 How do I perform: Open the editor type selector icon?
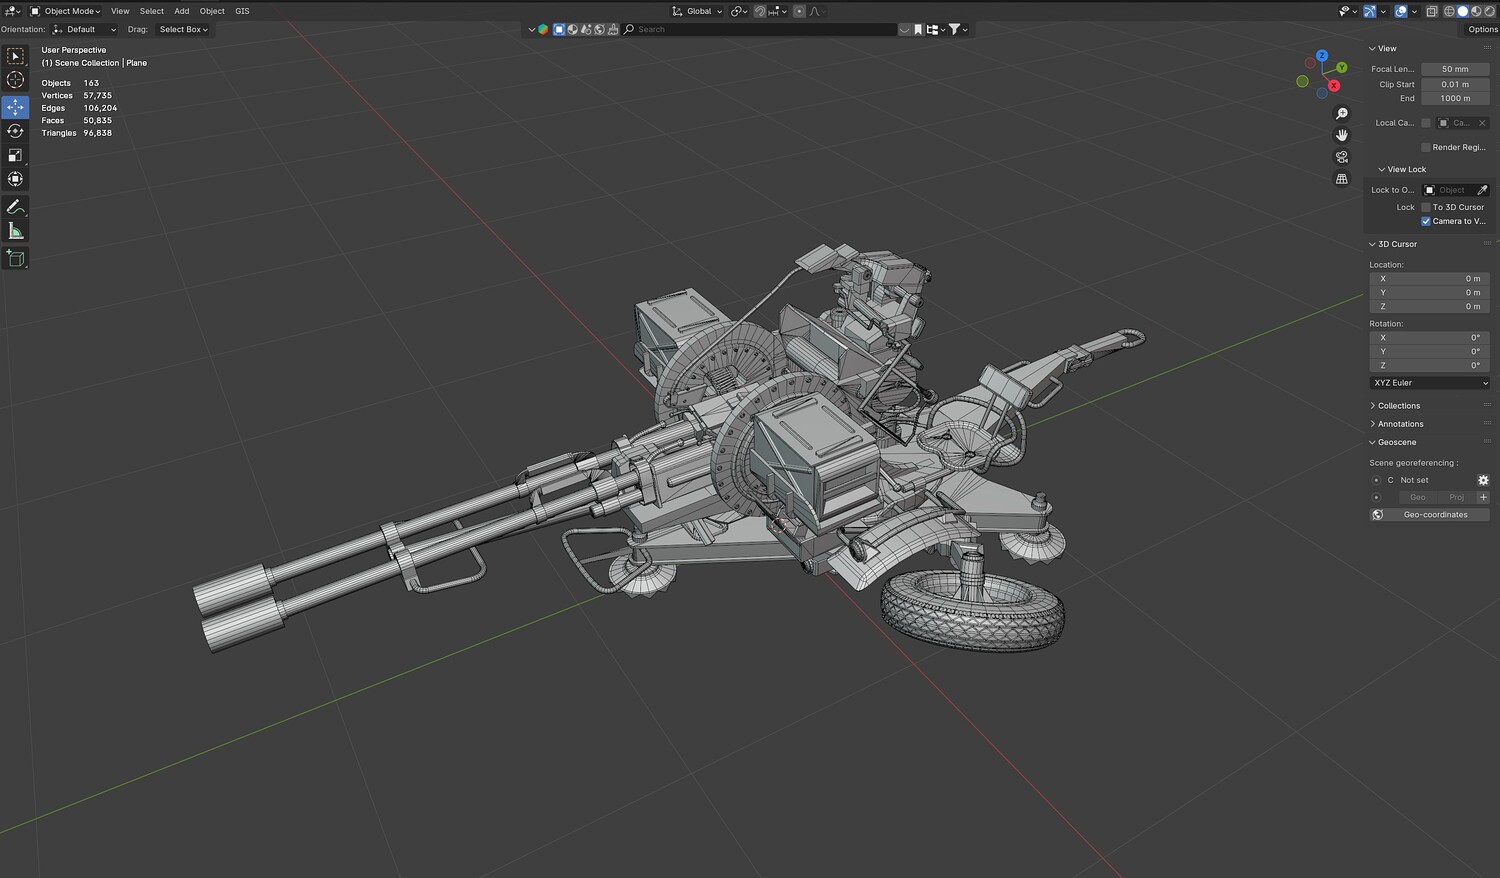point(12,11)
